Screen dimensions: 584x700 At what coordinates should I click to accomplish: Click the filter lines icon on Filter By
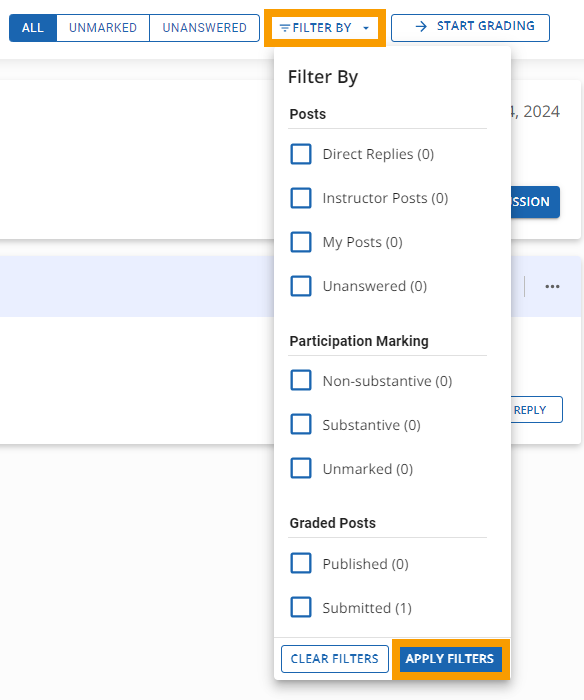tap(284, 28)
